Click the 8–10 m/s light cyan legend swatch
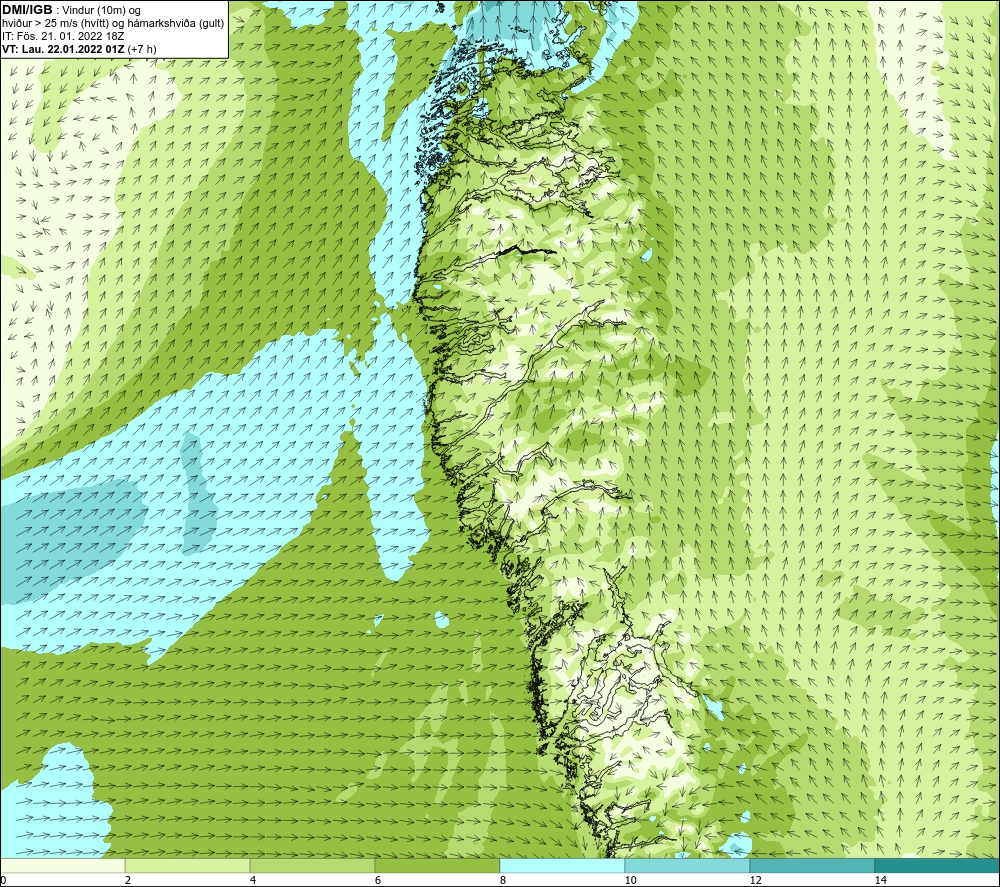Viewport: 1000px width, 887px height. pos(562,866)
